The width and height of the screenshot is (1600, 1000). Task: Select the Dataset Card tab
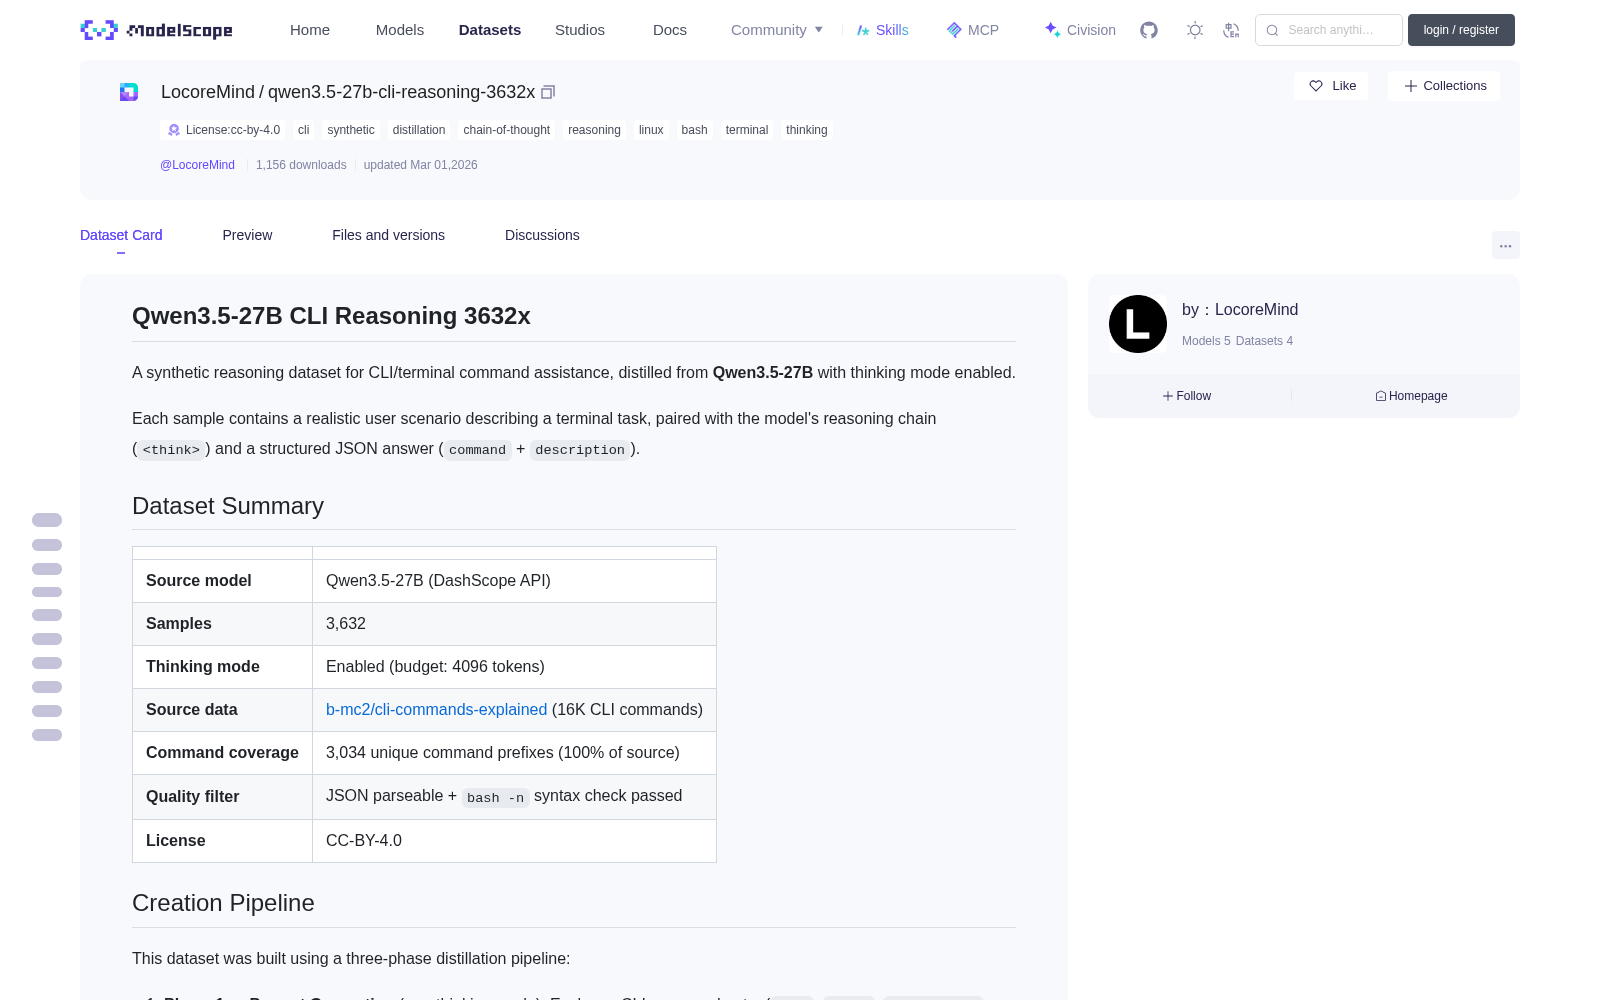click(121, 235)
